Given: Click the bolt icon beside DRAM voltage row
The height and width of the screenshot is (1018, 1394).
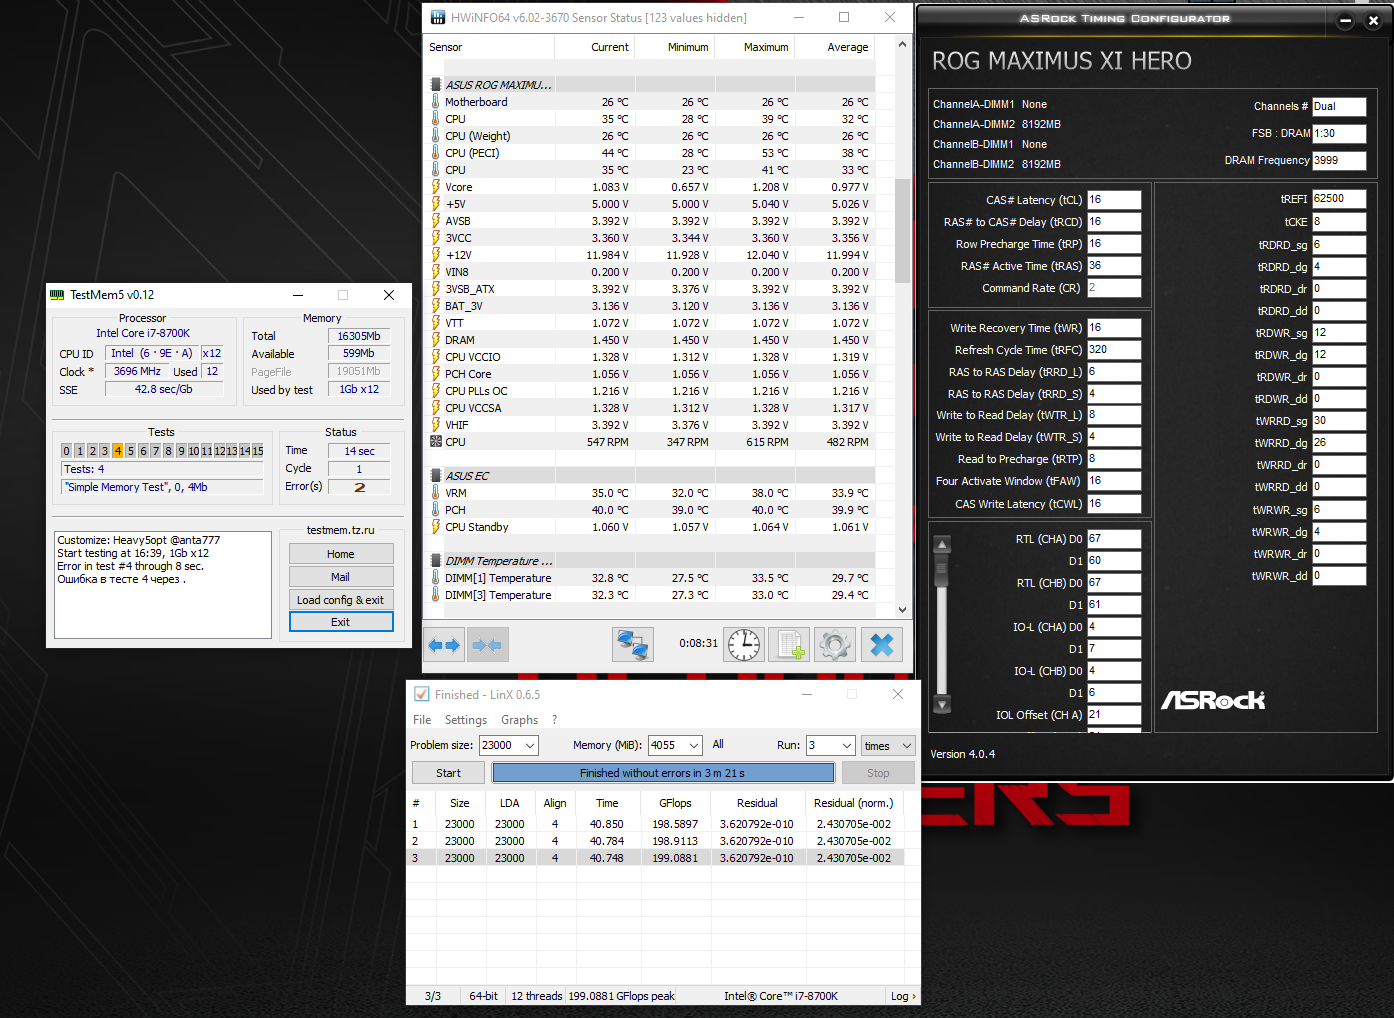Looking at the screenshot, I should click(436, 340).
